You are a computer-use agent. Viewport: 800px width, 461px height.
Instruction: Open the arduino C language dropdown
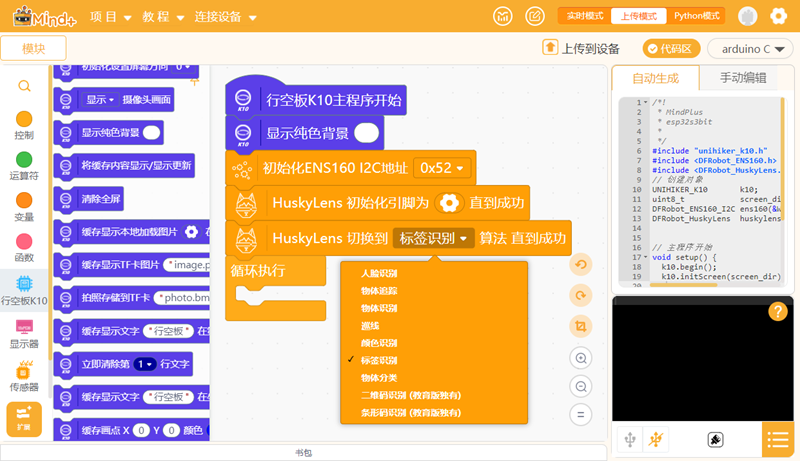(750, 49)
